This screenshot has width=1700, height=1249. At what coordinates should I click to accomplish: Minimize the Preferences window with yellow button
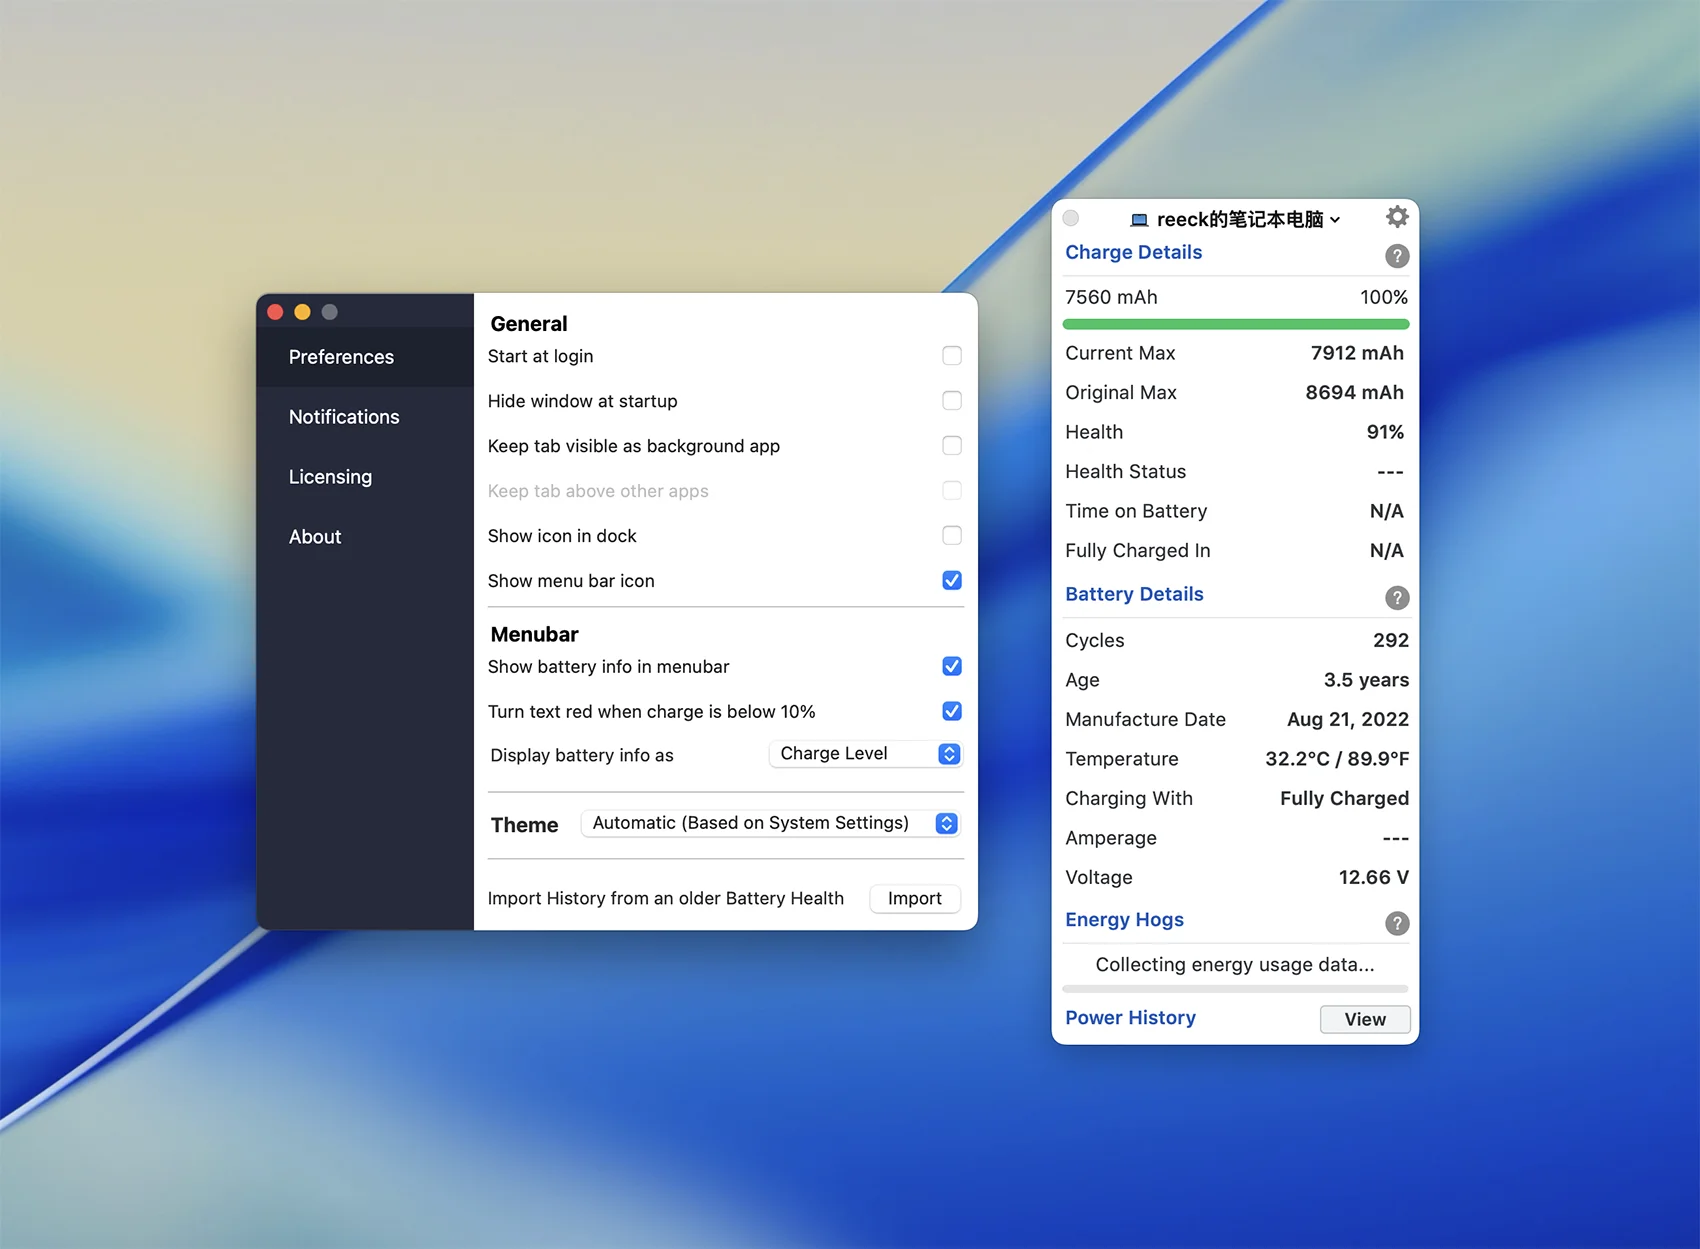[x=302, y=312]
